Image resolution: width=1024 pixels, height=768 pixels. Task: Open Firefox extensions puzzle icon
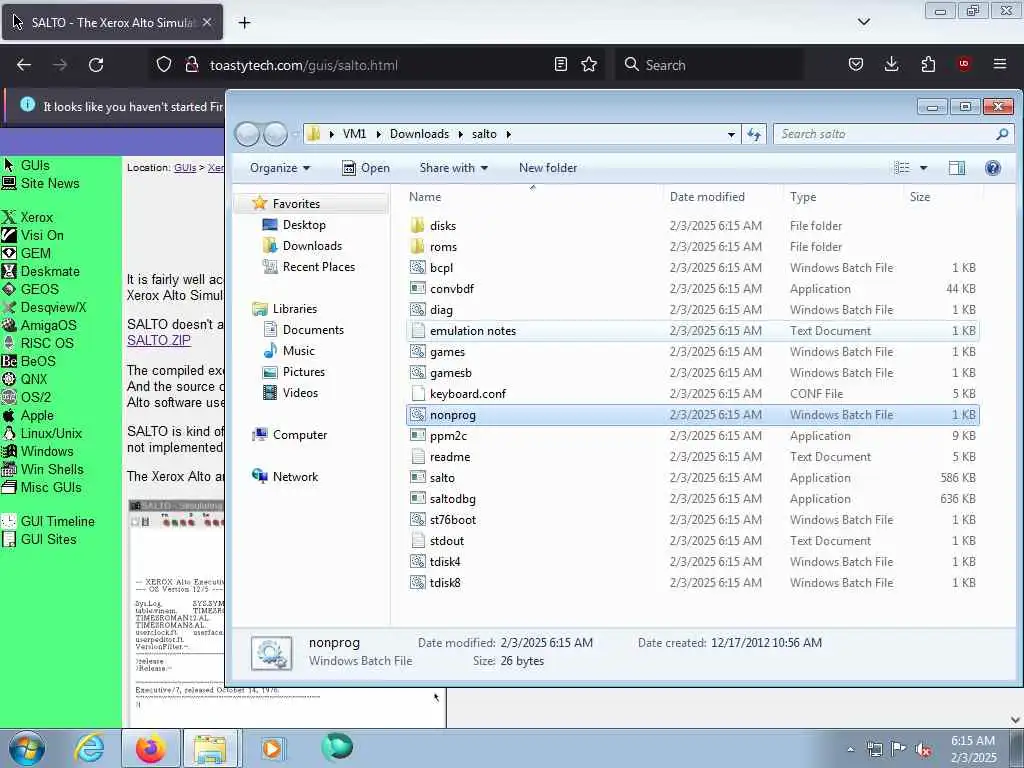pyautogui.click(x=928, y=64)
